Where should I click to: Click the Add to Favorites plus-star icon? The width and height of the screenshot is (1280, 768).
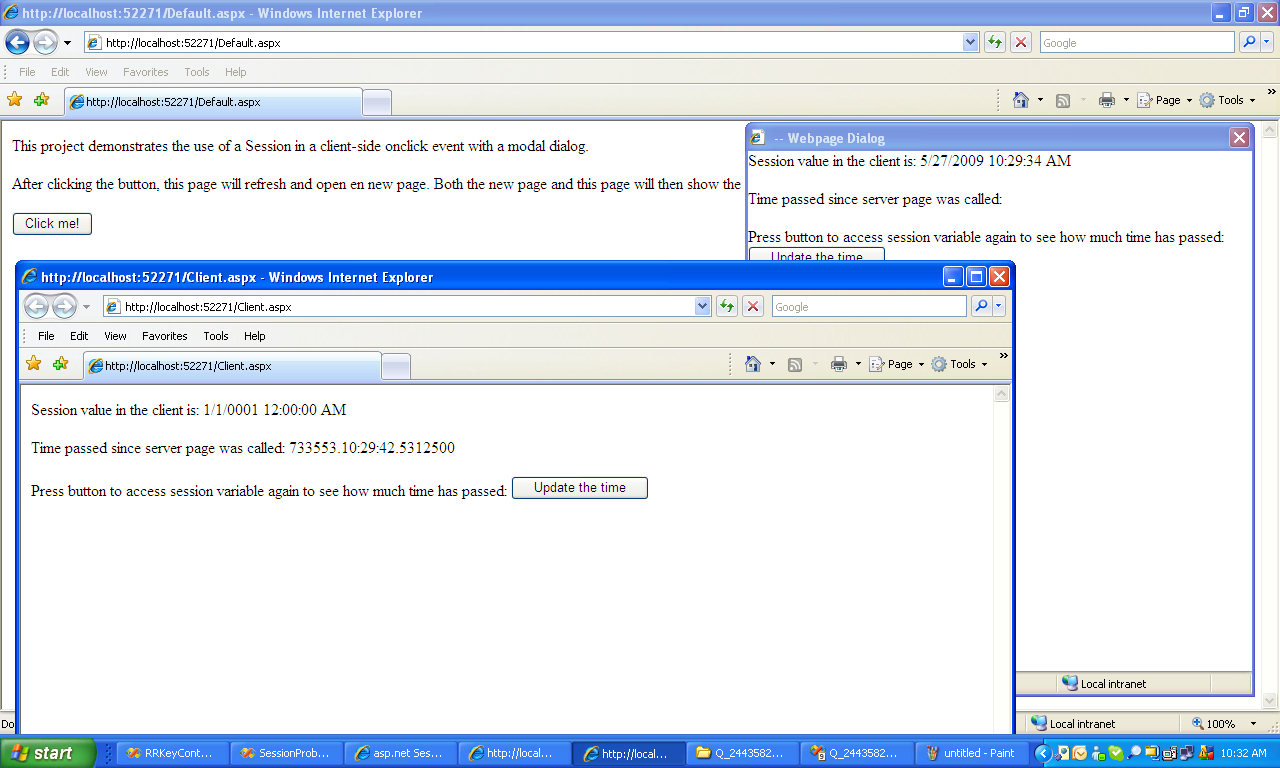coord(59,364)
